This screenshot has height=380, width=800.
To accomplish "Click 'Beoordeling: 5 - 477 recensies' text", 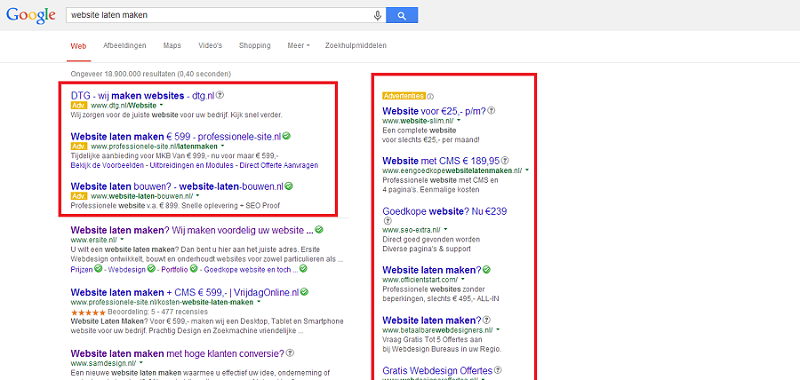I will pyautogui.click(x=158, y=312).
